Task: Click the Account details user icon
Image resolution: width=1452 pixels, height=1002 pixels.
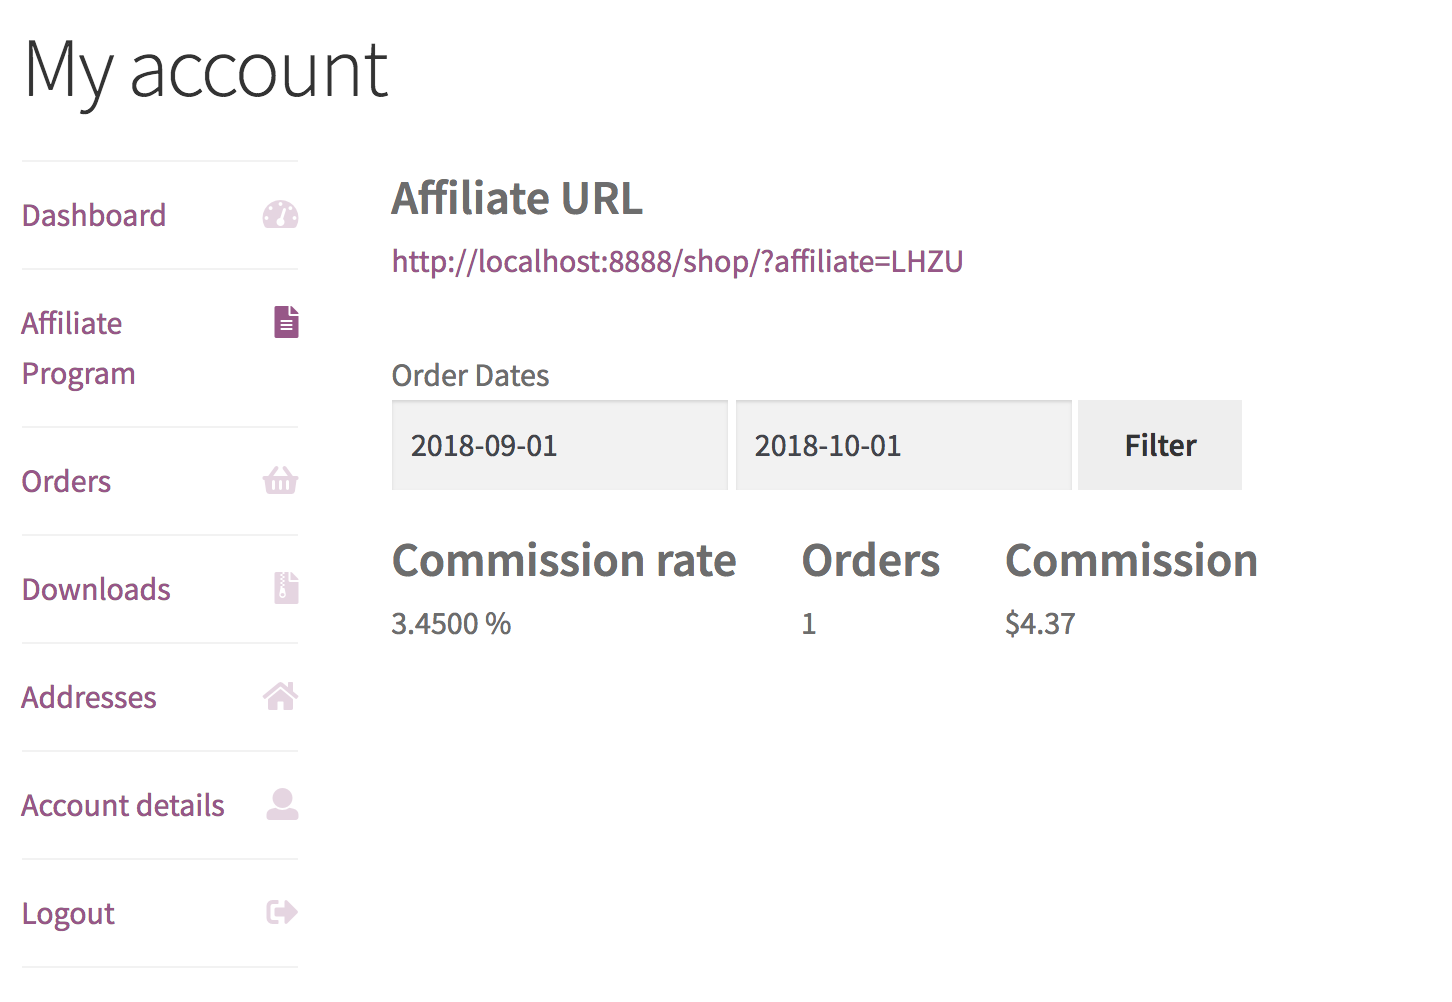Action: click(282, 804)
